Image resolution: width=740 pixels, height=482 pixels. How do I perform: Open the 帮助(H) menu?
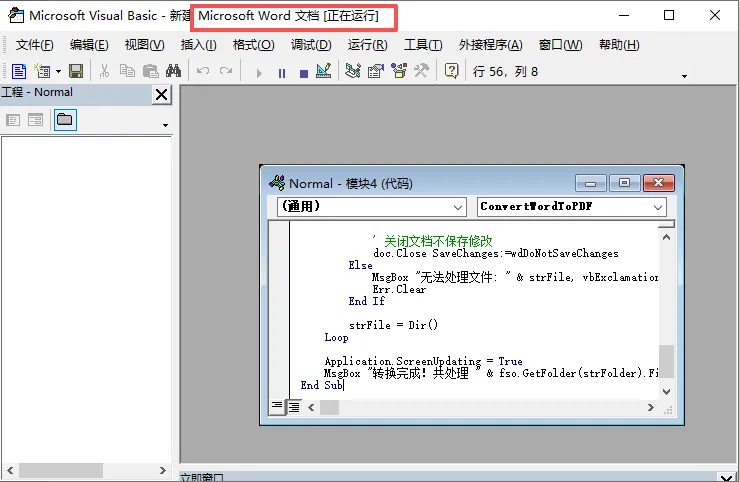[x=619, y=45]
